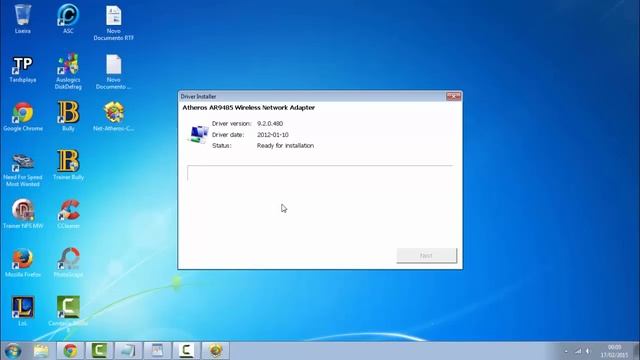Open the Windows Start menu orb
Screen dimensions: 640x360
[x=13, y=351]
